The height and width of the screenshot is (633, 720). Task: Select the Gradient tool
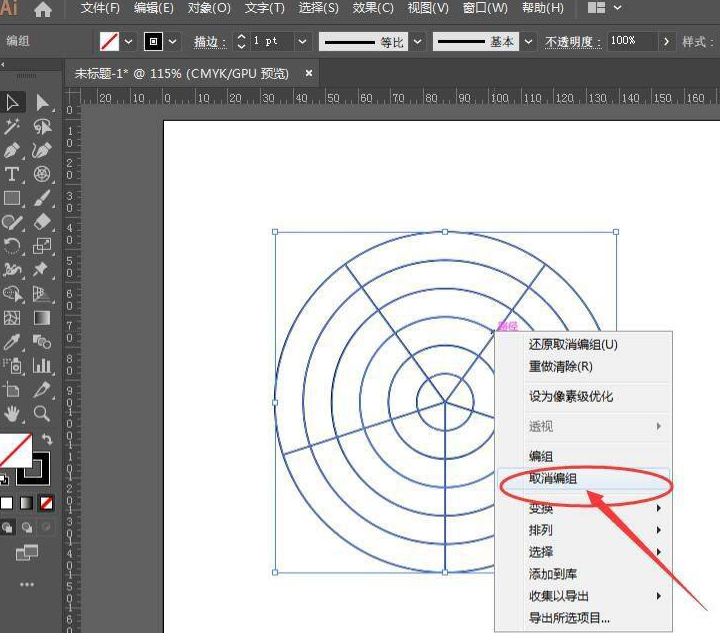[x=42, y=318]
